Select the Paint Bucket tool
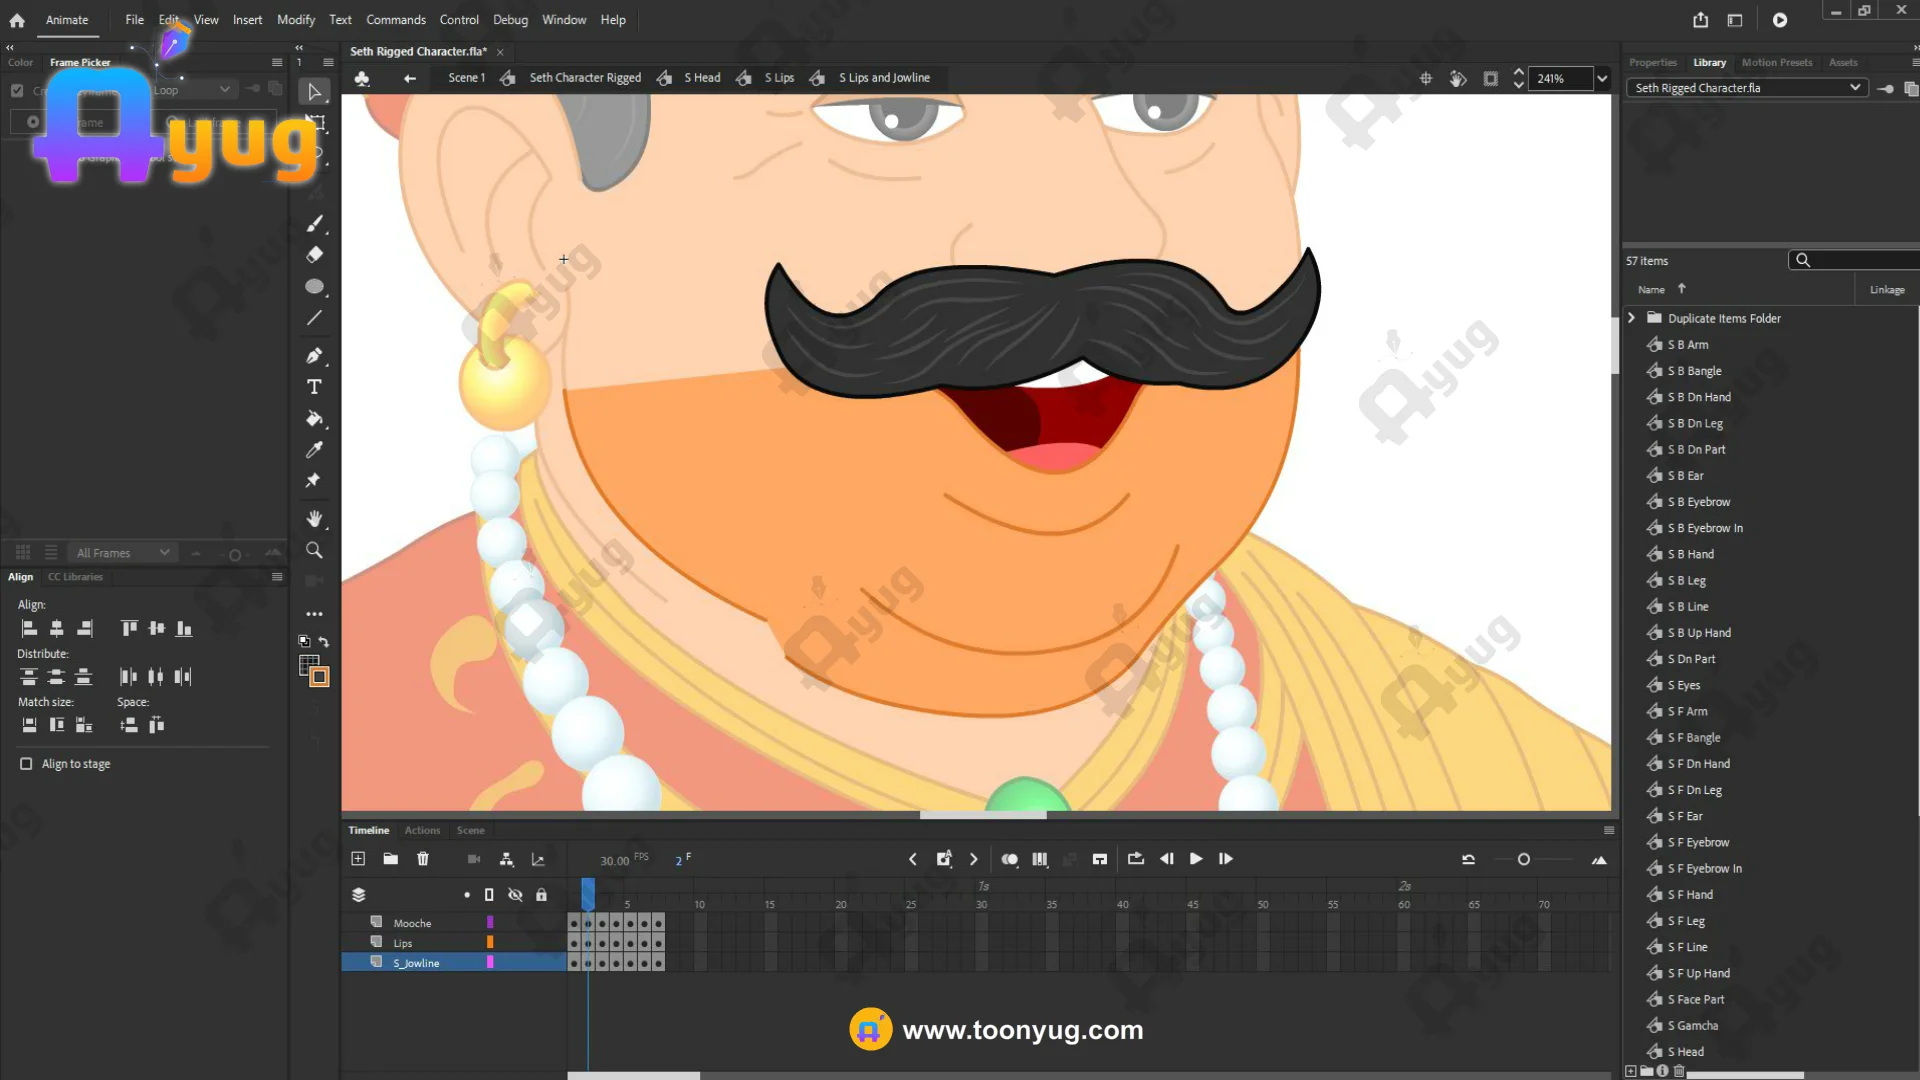This screenshot has width=1920, height=1080. point(314,418)
